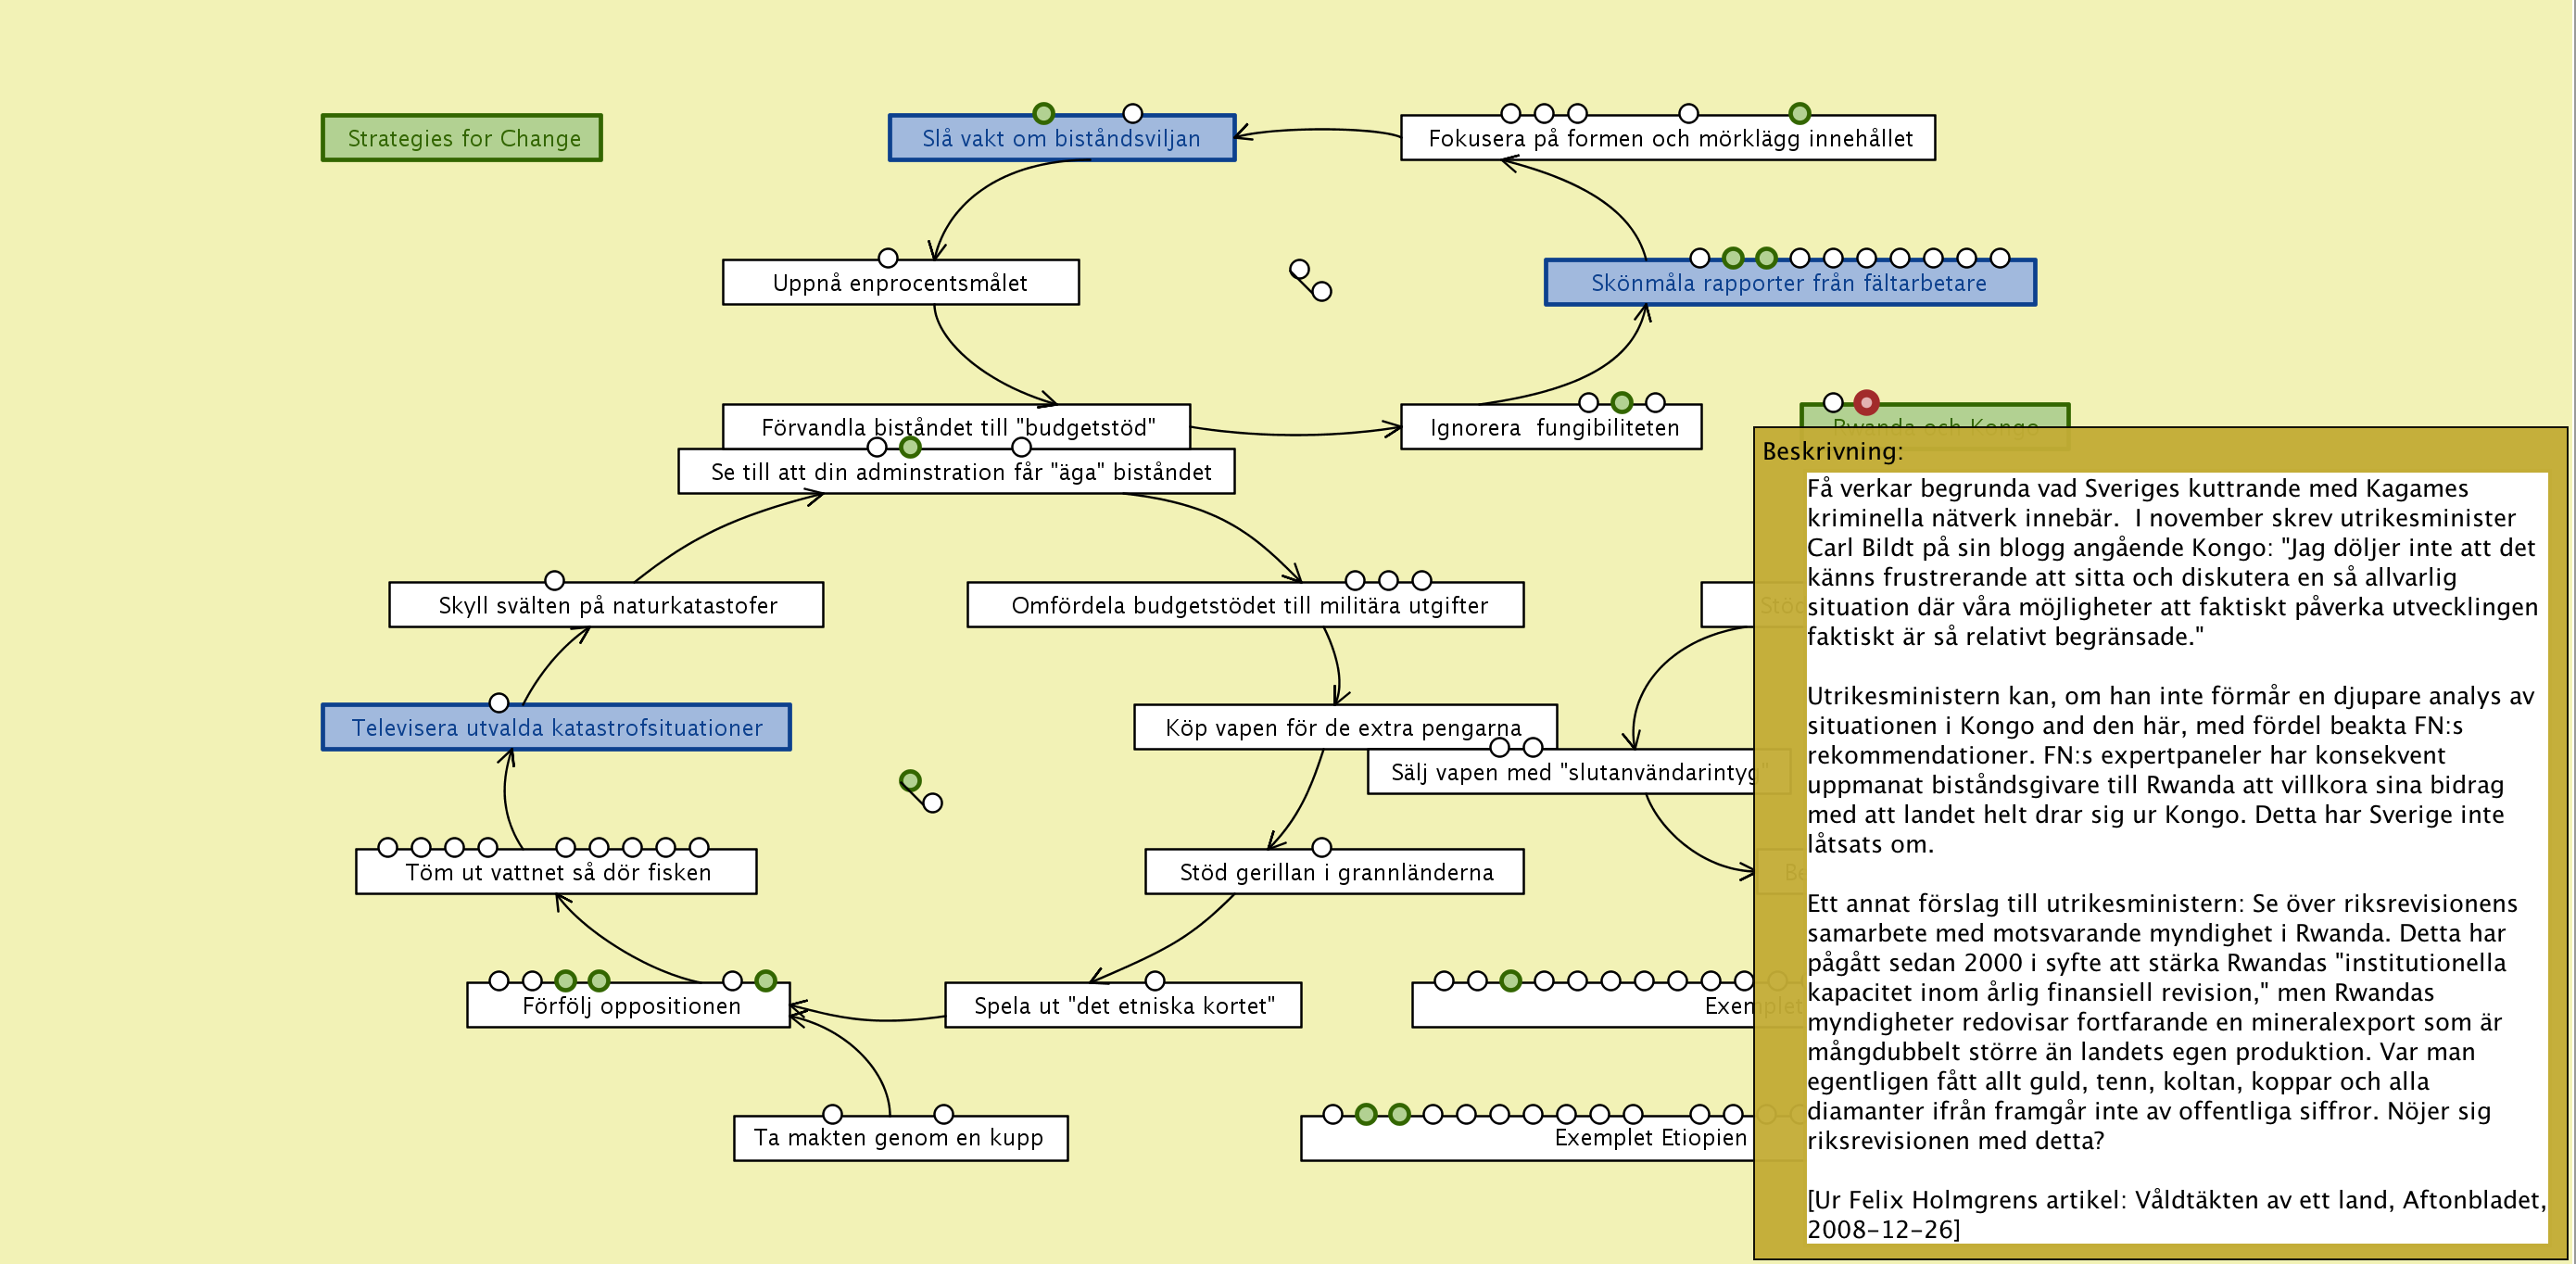Click green circle above Ignorera fungibiliteten node
The image size is (2576, 1264).
point(1622,402)
